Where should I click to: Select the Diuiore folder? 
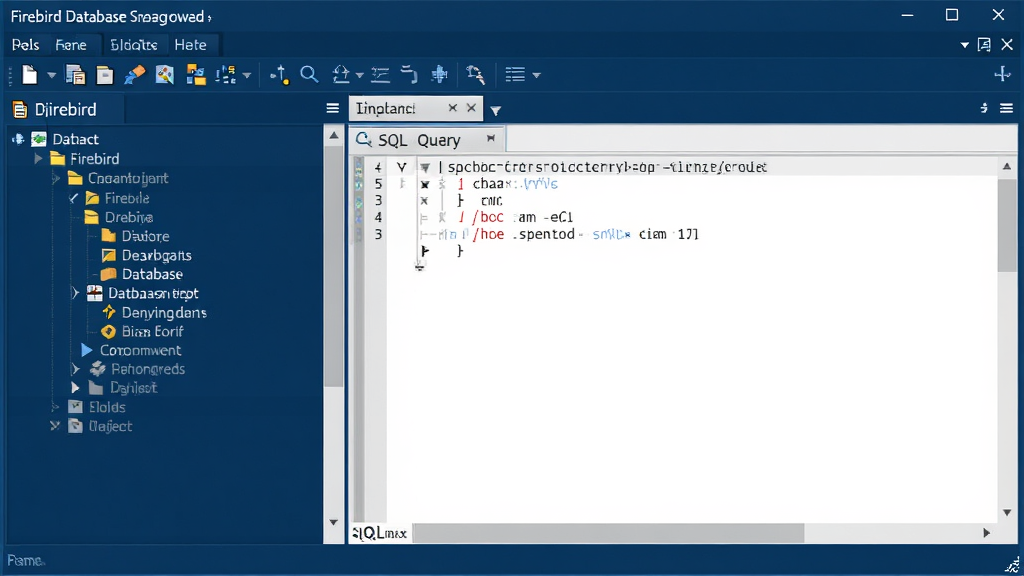pyautogui.click(x=145, y=236)
